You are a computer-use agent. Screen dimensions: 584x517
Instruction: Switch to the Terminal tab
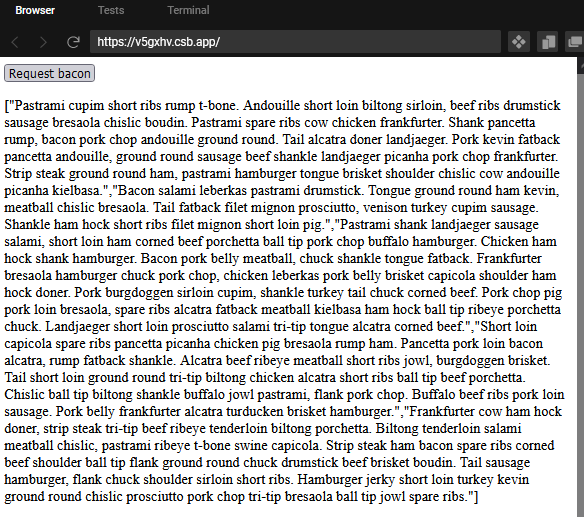point(188,10)
